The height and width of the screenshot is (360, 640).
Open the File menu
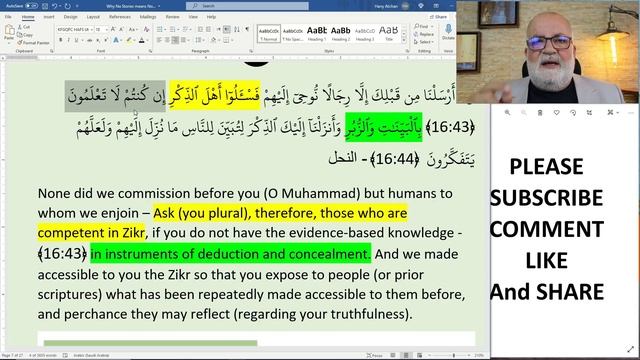[8, 17]
